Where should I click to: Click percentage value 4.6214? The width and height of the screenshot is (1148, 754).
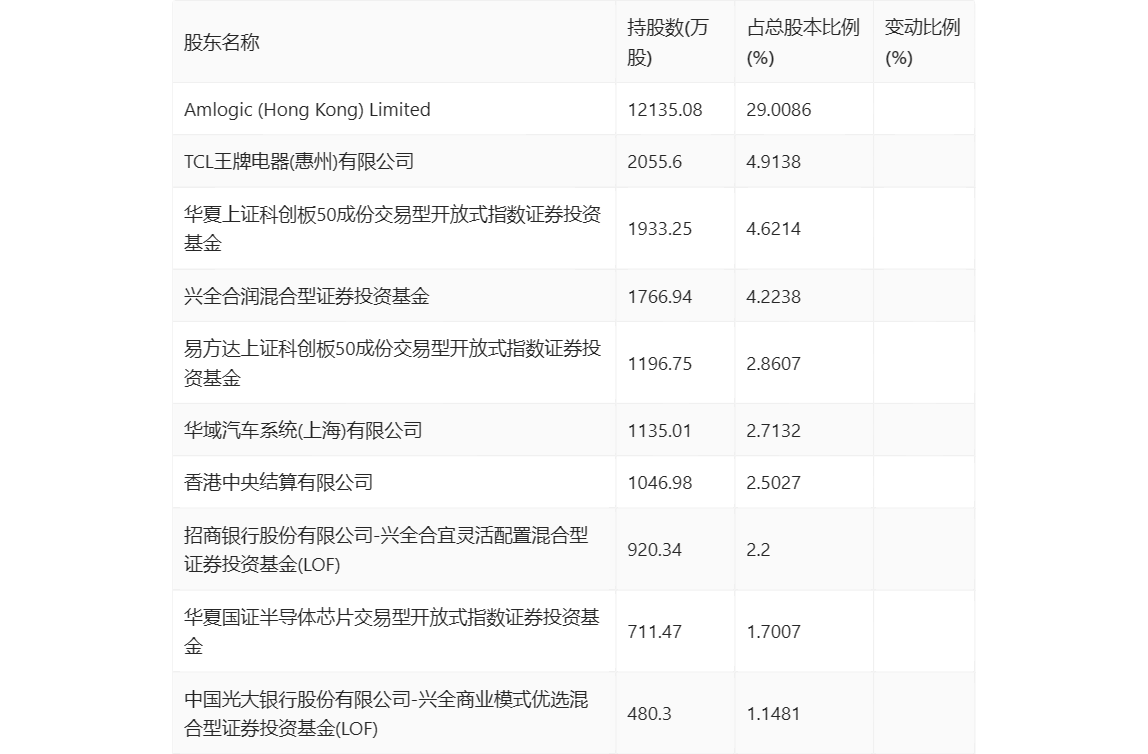pyautogui.click(x=773, y=229)
